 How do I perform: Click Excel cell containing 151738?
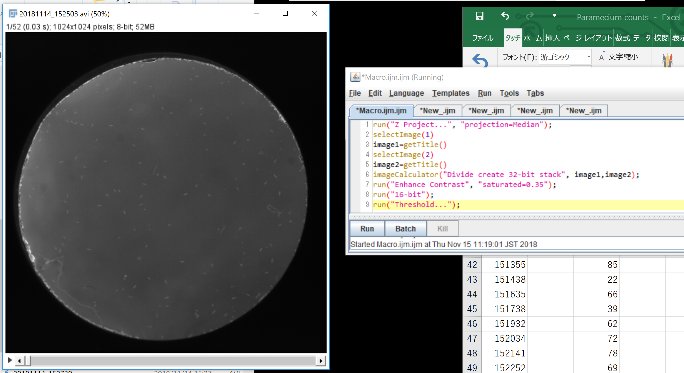point(505,309)
